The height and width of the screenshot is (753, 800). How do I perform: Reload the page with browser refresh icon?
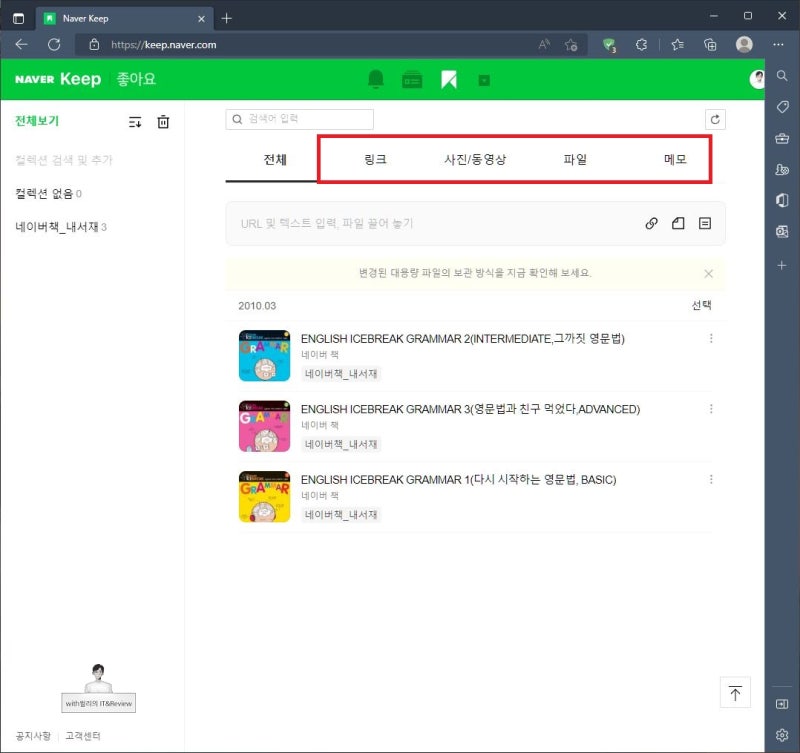tap(54, 44)
